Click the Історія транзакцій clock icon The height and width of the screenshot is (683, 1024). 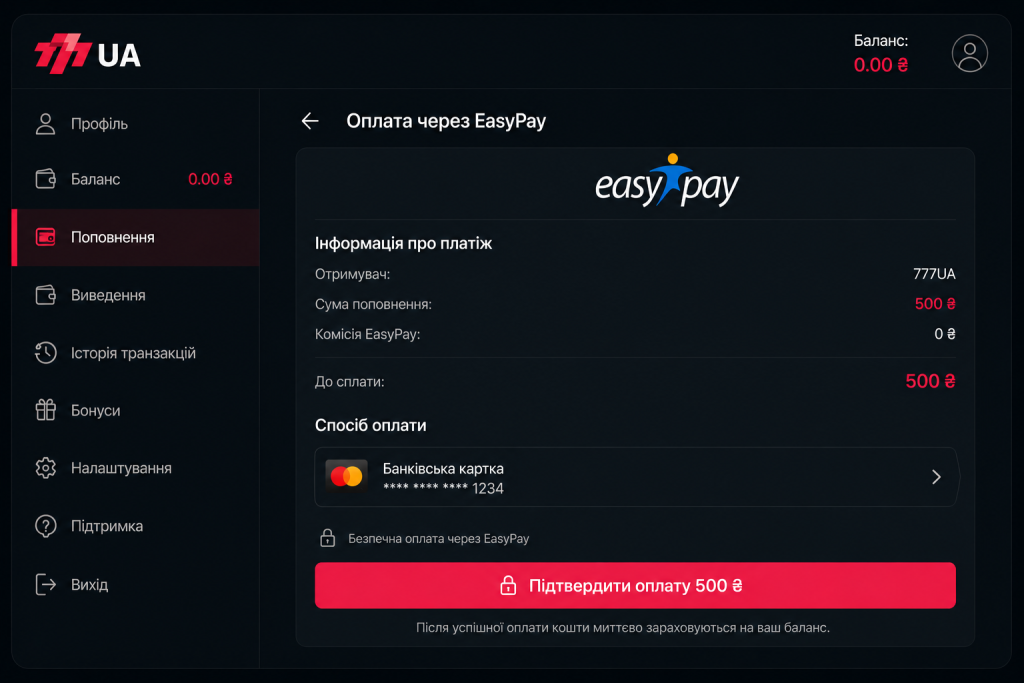point(45,353)
